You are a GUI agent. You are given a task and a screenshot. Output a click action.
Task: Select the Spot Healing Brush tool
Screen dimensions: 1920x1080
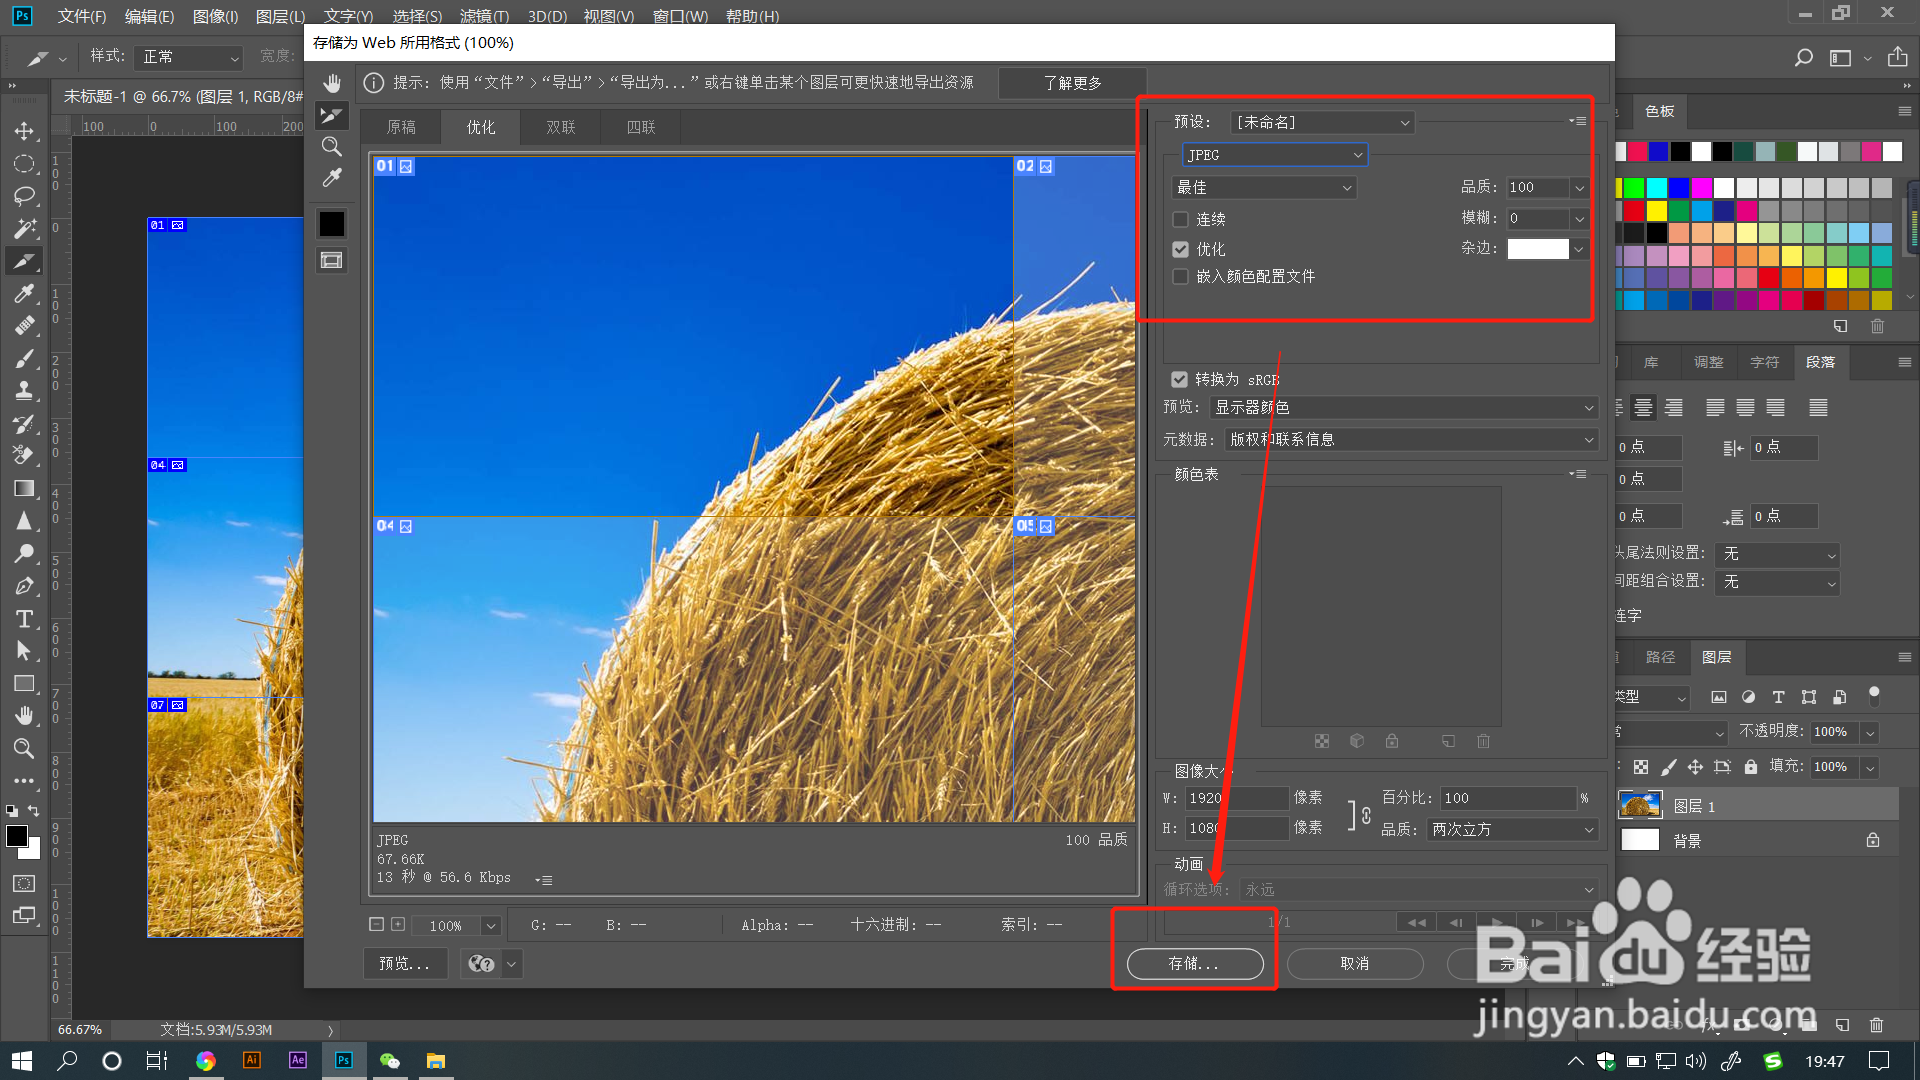pyautogui.click(x=24, y=326)
